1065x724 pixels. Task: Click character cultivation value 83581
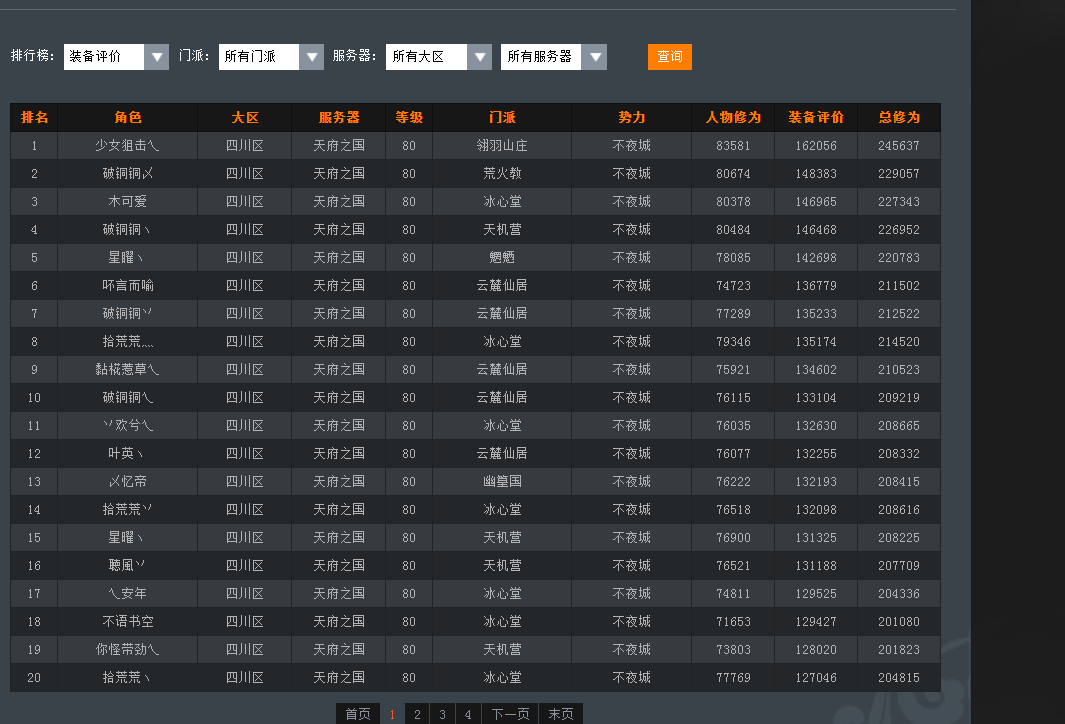click(x=733, y=145)
